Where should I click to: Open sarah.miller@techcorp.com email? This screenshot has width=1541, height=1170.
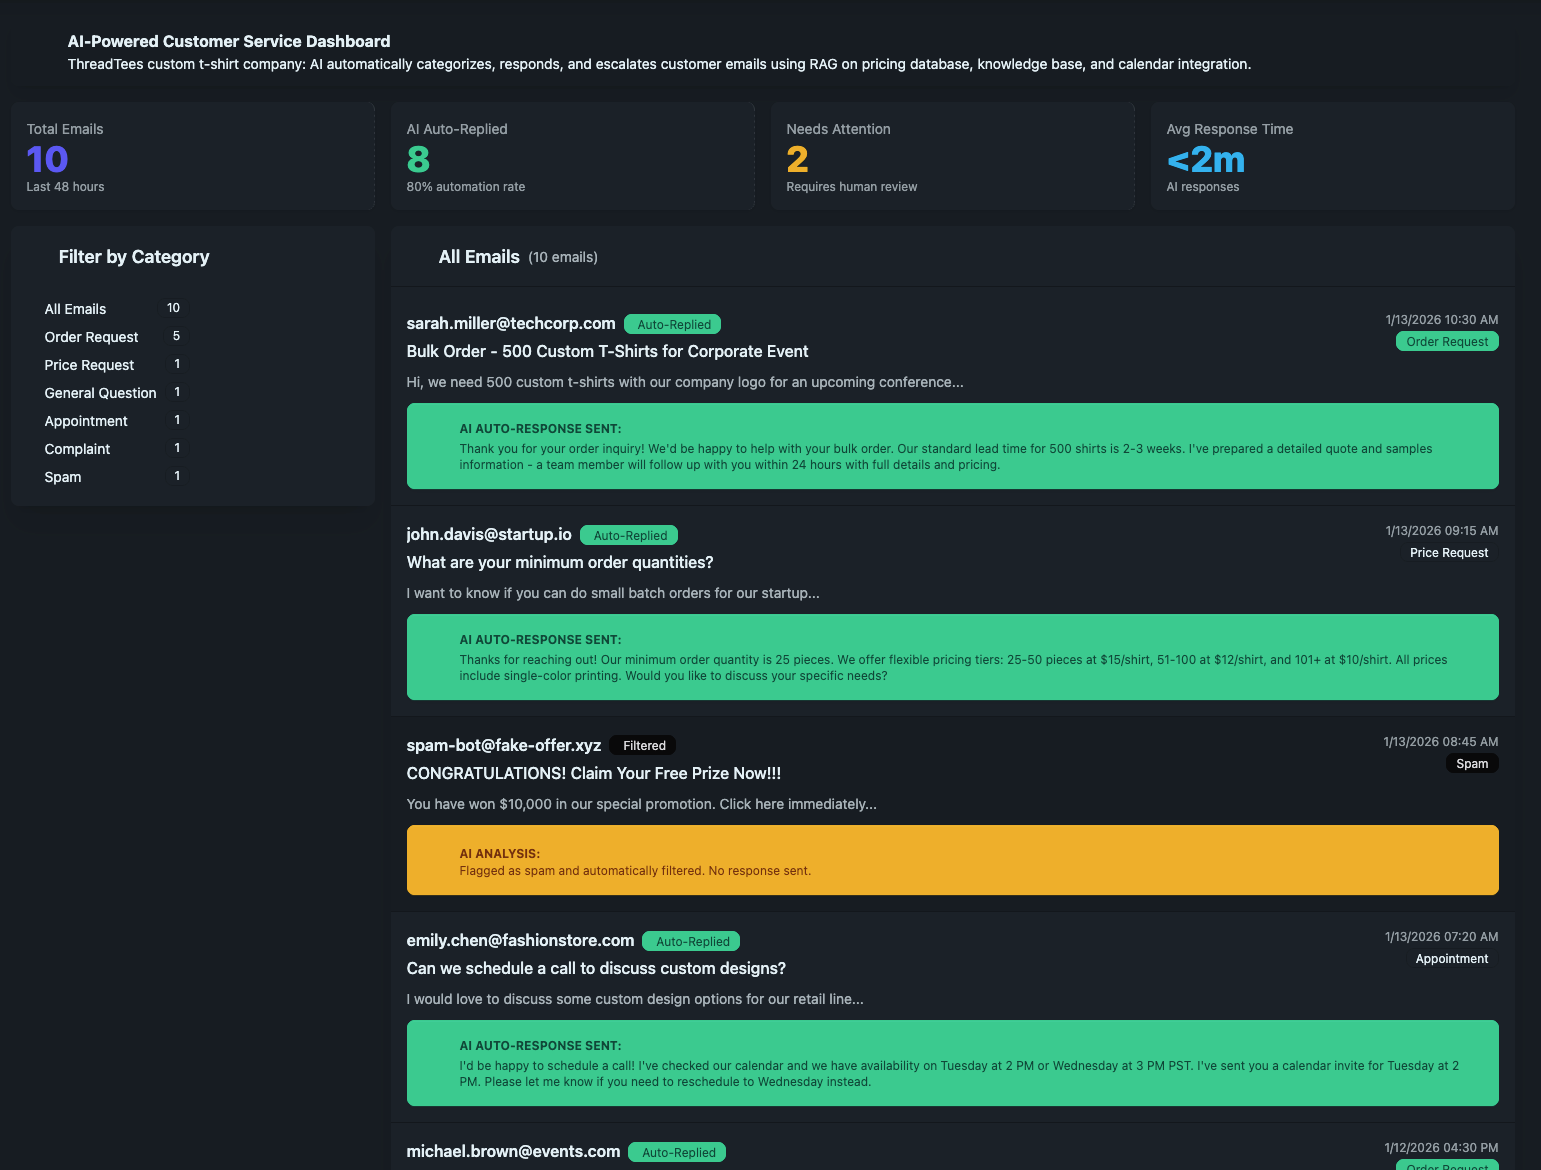(x=510, y=323)
